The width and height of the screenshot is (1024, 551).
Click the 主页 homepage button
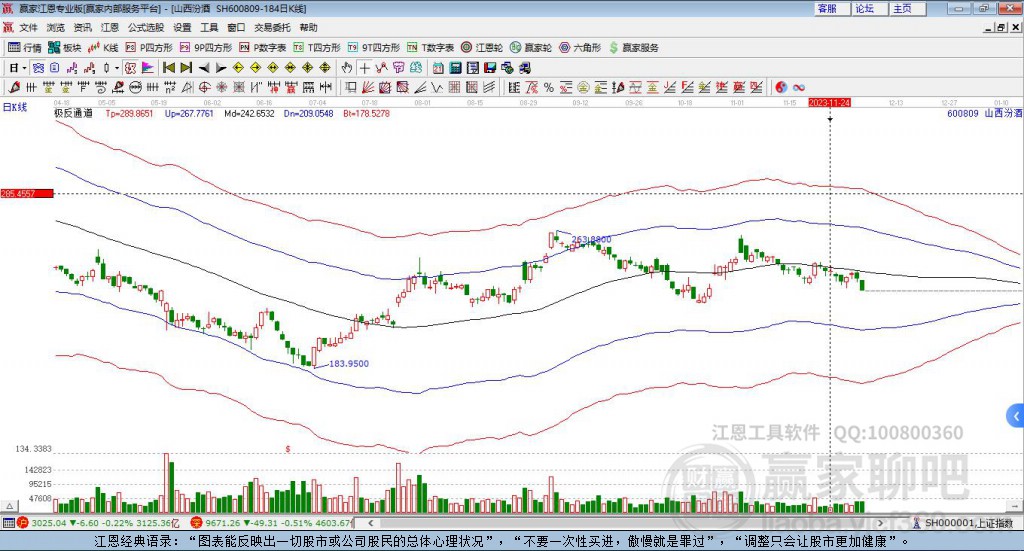[x=906, y=8]
